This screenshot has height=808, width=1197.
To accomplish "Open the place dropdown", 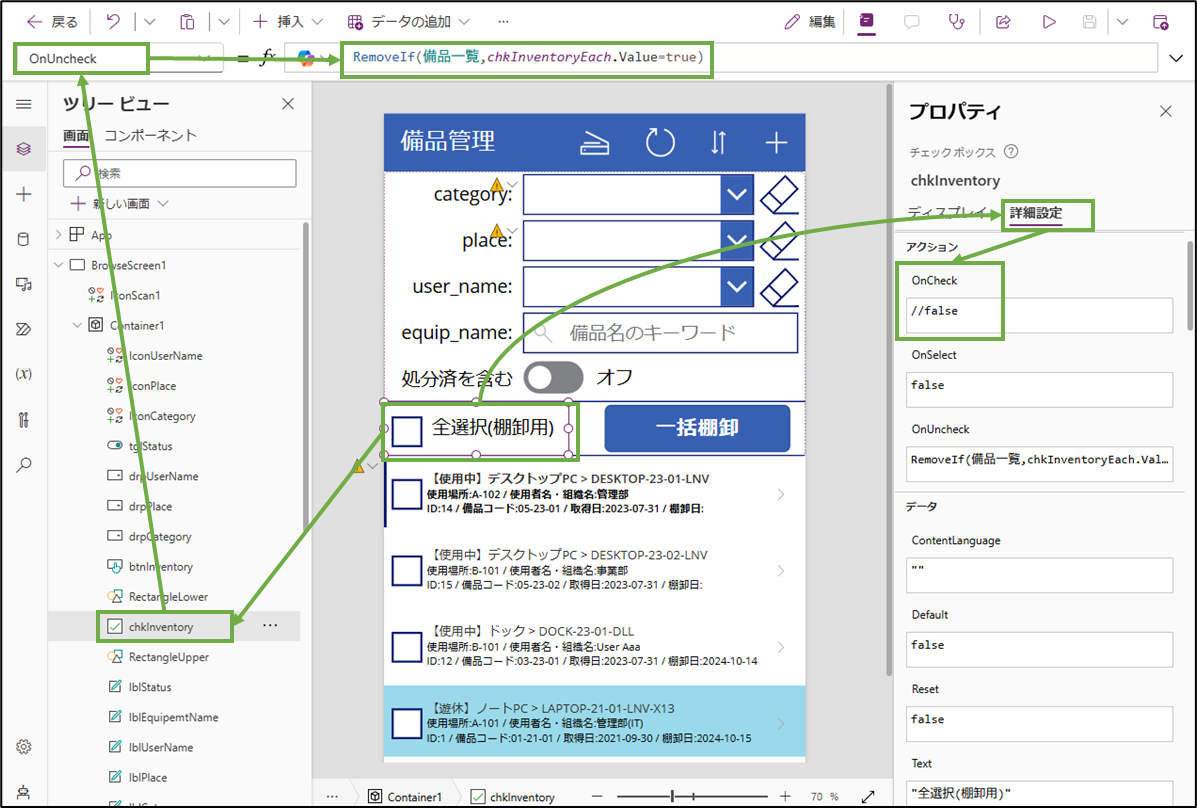I will 737,240.
